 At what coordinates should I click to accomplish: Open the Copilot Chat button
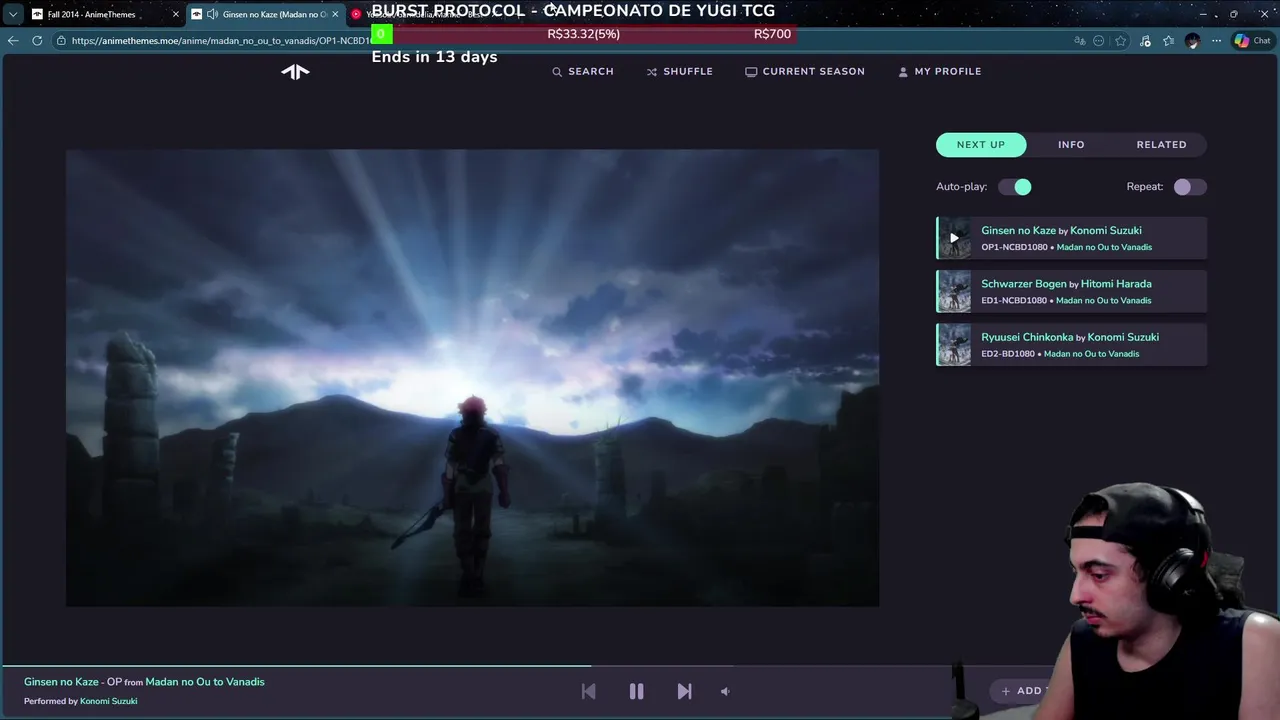point(1253,41)
